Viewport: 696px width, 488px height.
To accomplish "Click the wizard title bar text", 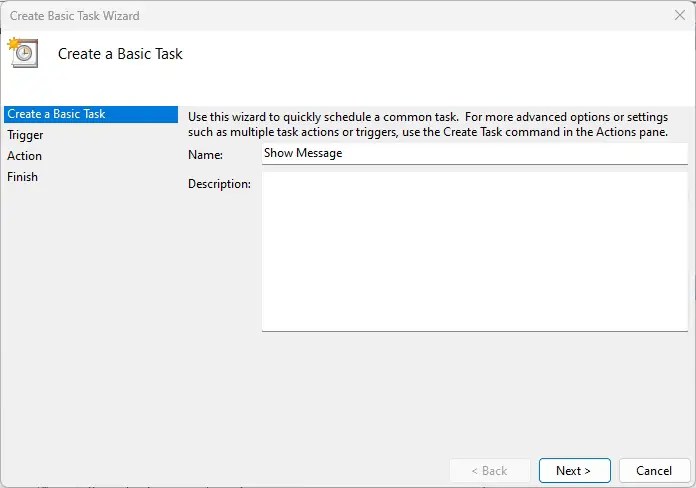I will click(x=75, y=16).
